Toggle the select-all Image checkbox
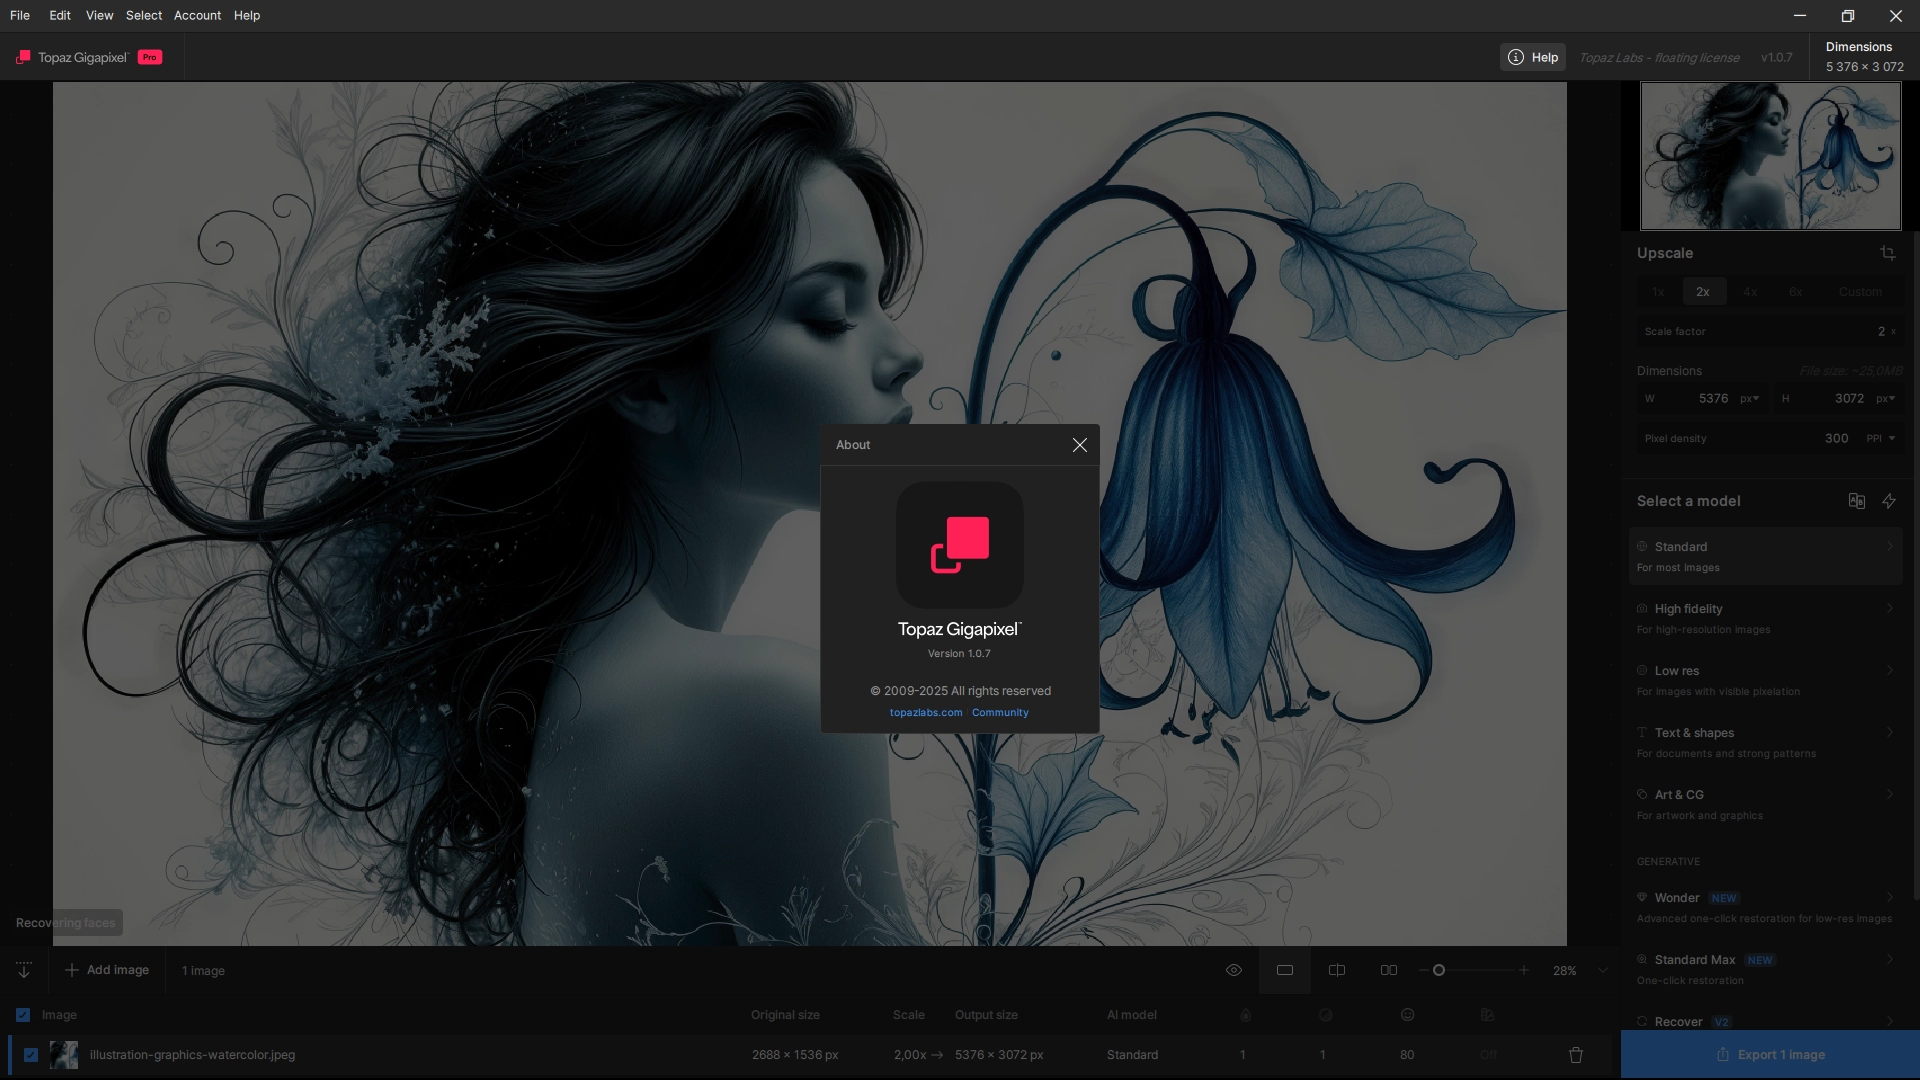 [23, 1015]
